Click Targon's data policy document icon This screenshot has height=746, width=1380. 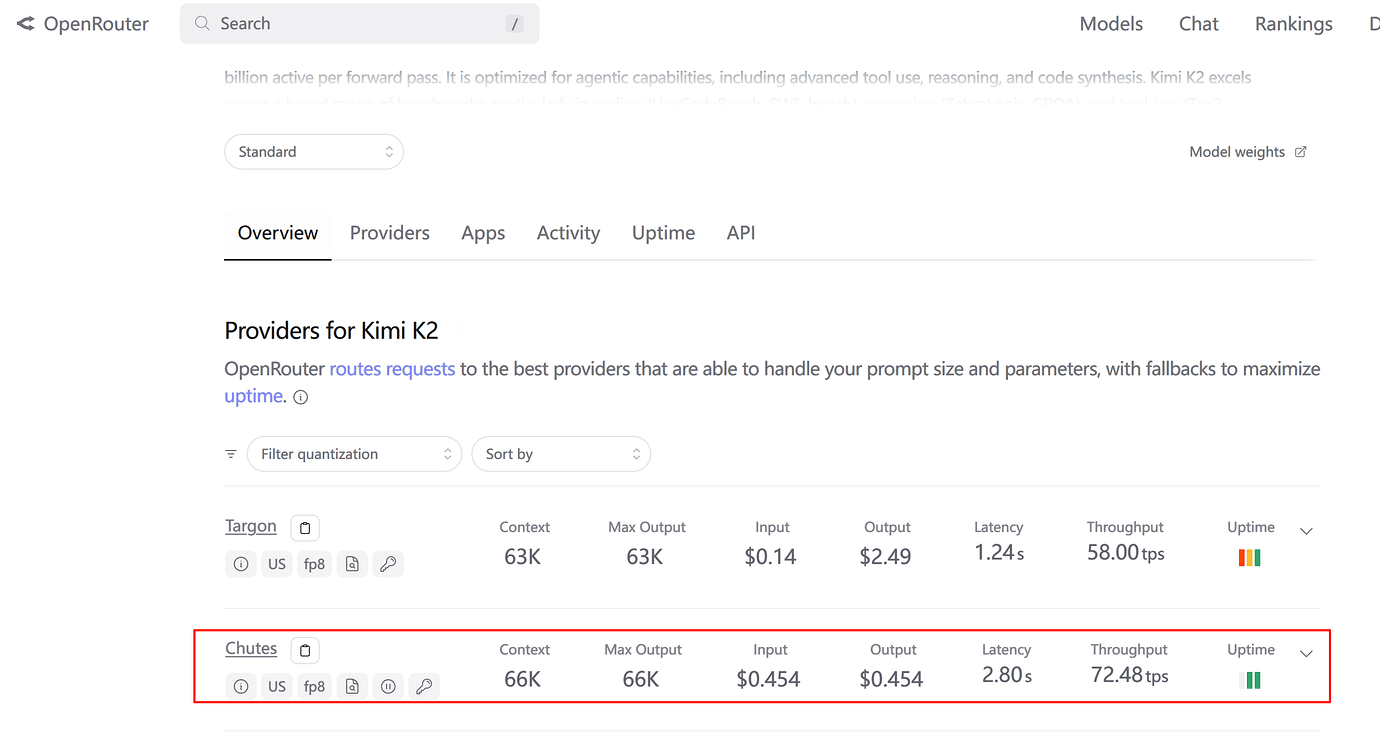(352, 564)
